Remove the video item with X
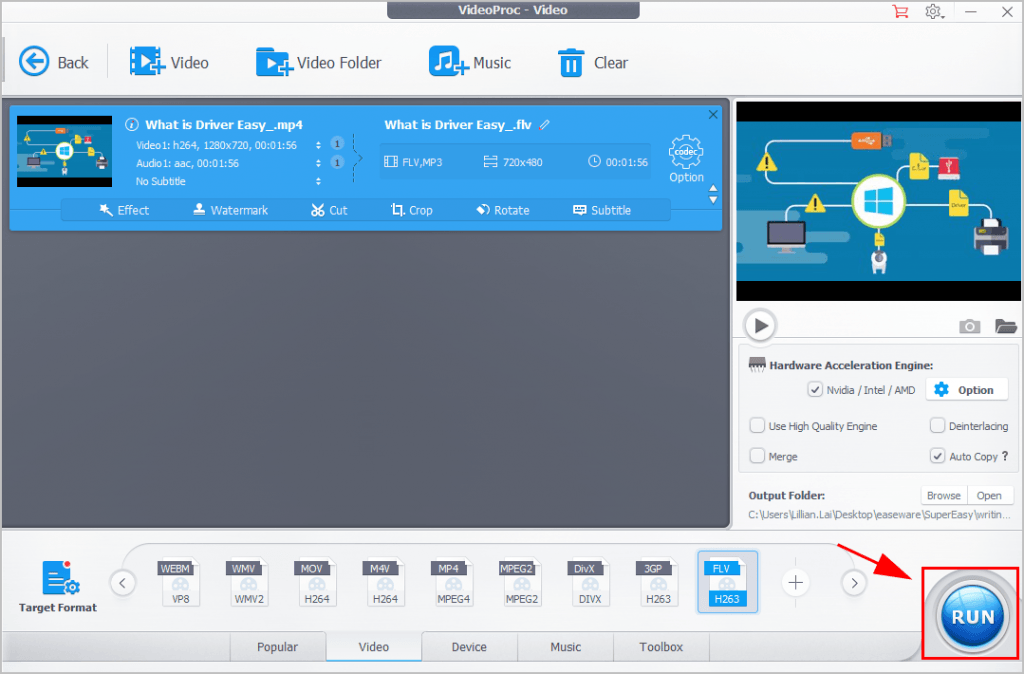Viewport: 1024px width, 674px height. tap(713, 114)
